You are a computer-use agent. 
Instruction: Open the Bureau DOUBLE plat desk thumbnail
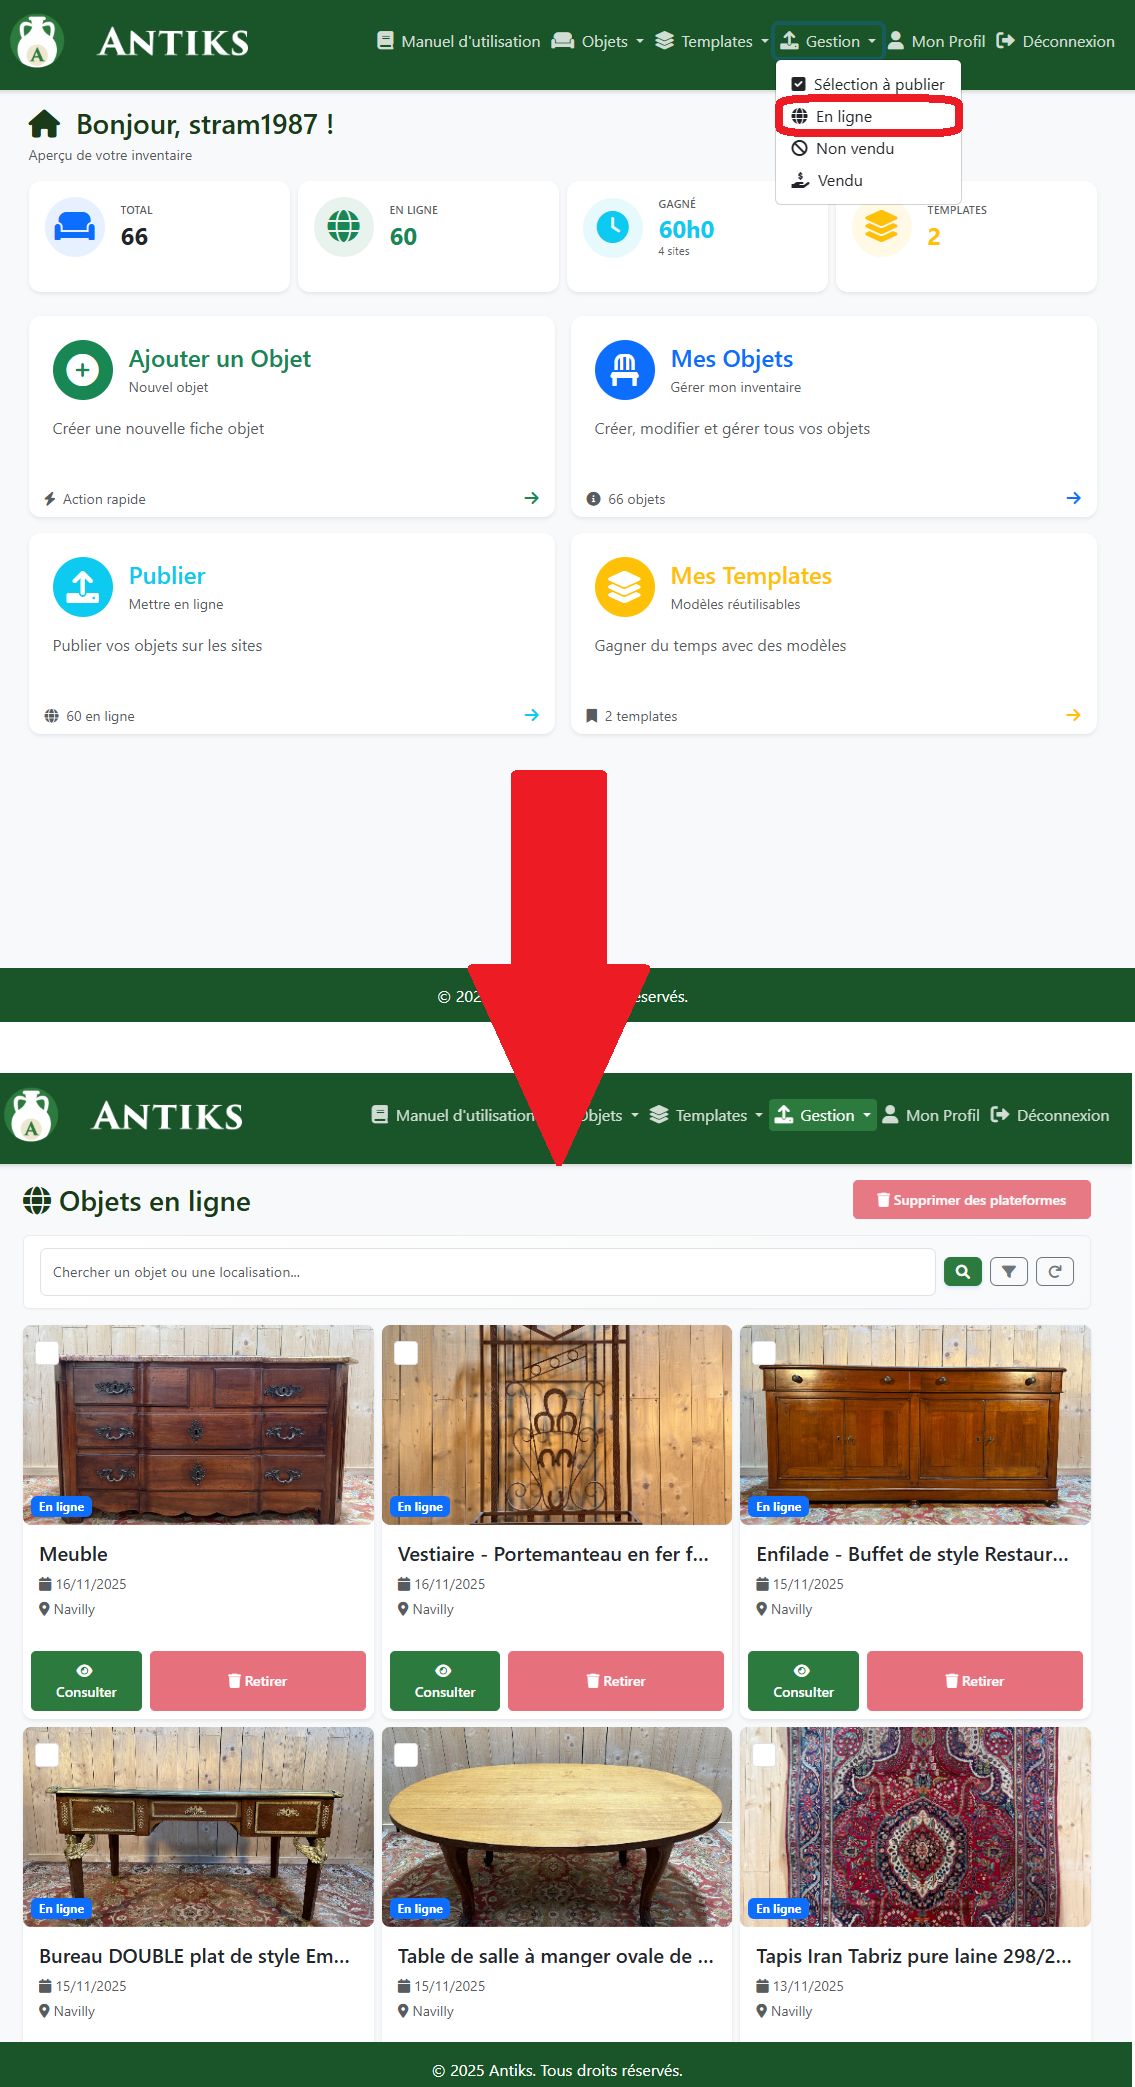click(x=199, y=1827)
